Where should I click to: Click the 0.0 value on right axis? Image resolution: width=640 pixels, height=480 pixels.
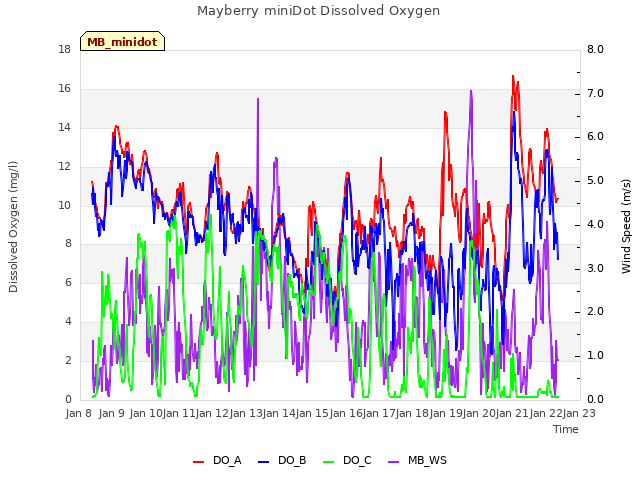pos(595,400)
